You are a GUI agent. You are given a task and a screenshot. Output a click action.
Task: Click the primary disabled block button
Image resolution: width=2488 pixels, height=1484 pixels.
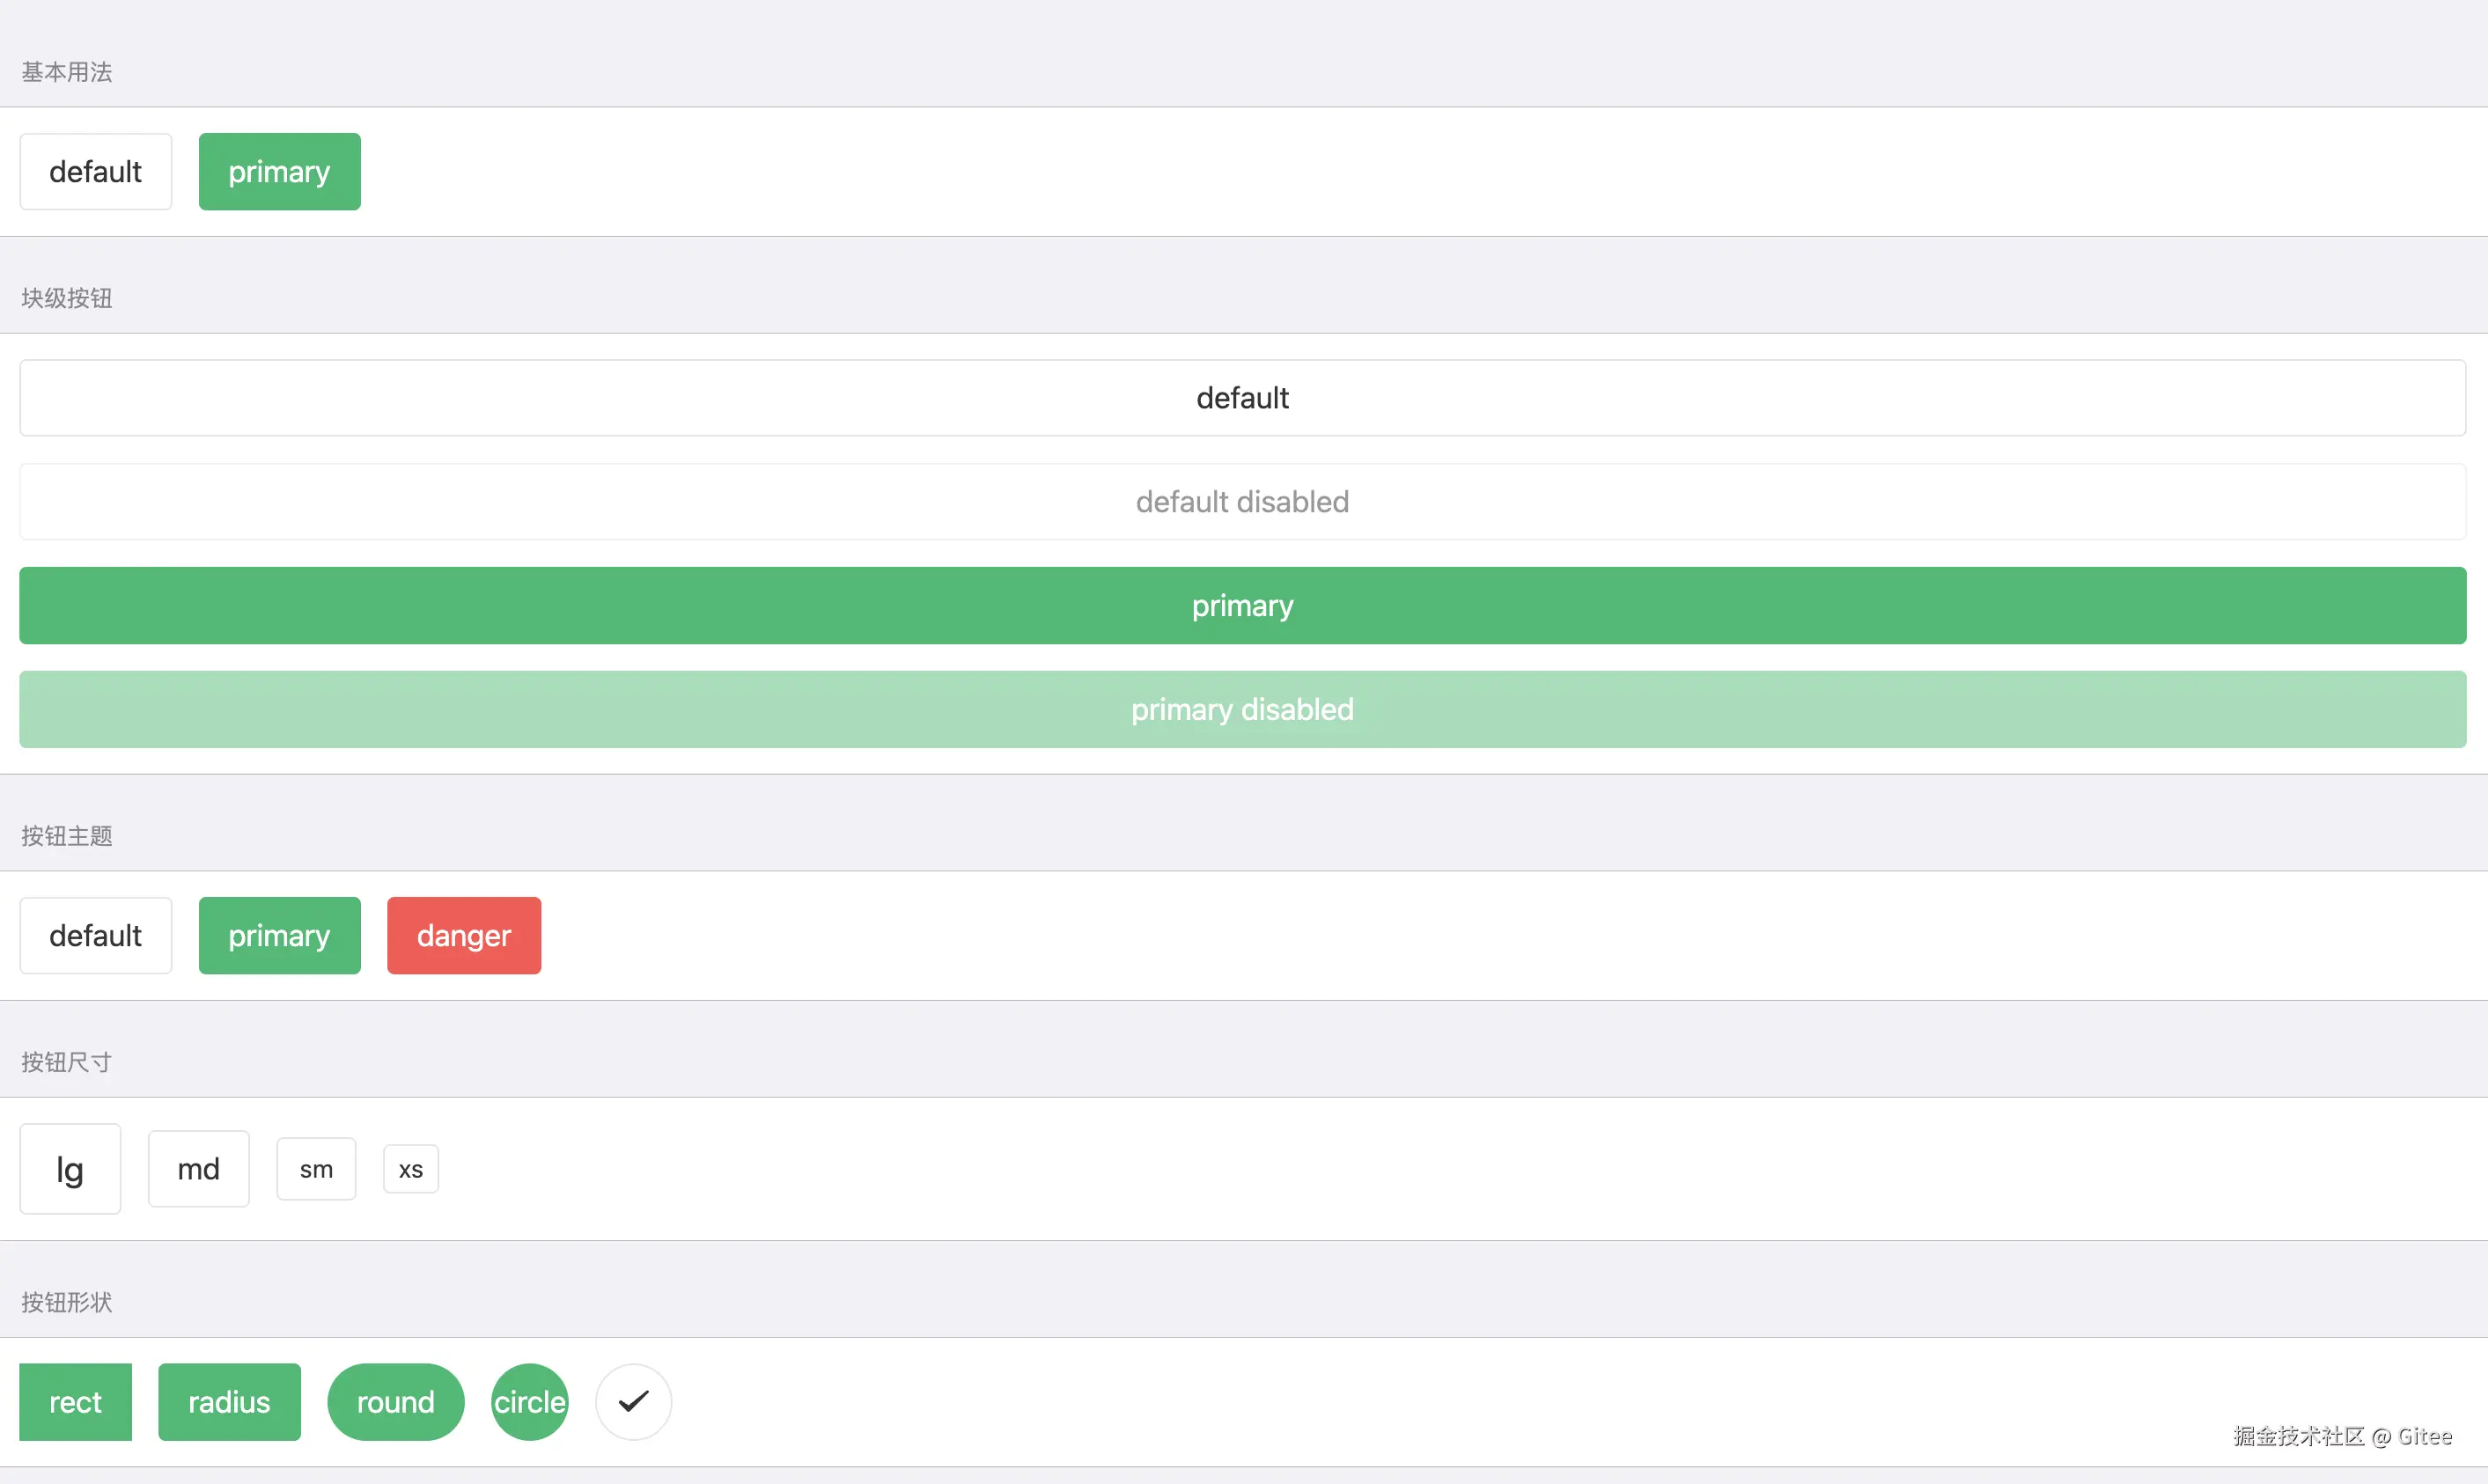1242,709
